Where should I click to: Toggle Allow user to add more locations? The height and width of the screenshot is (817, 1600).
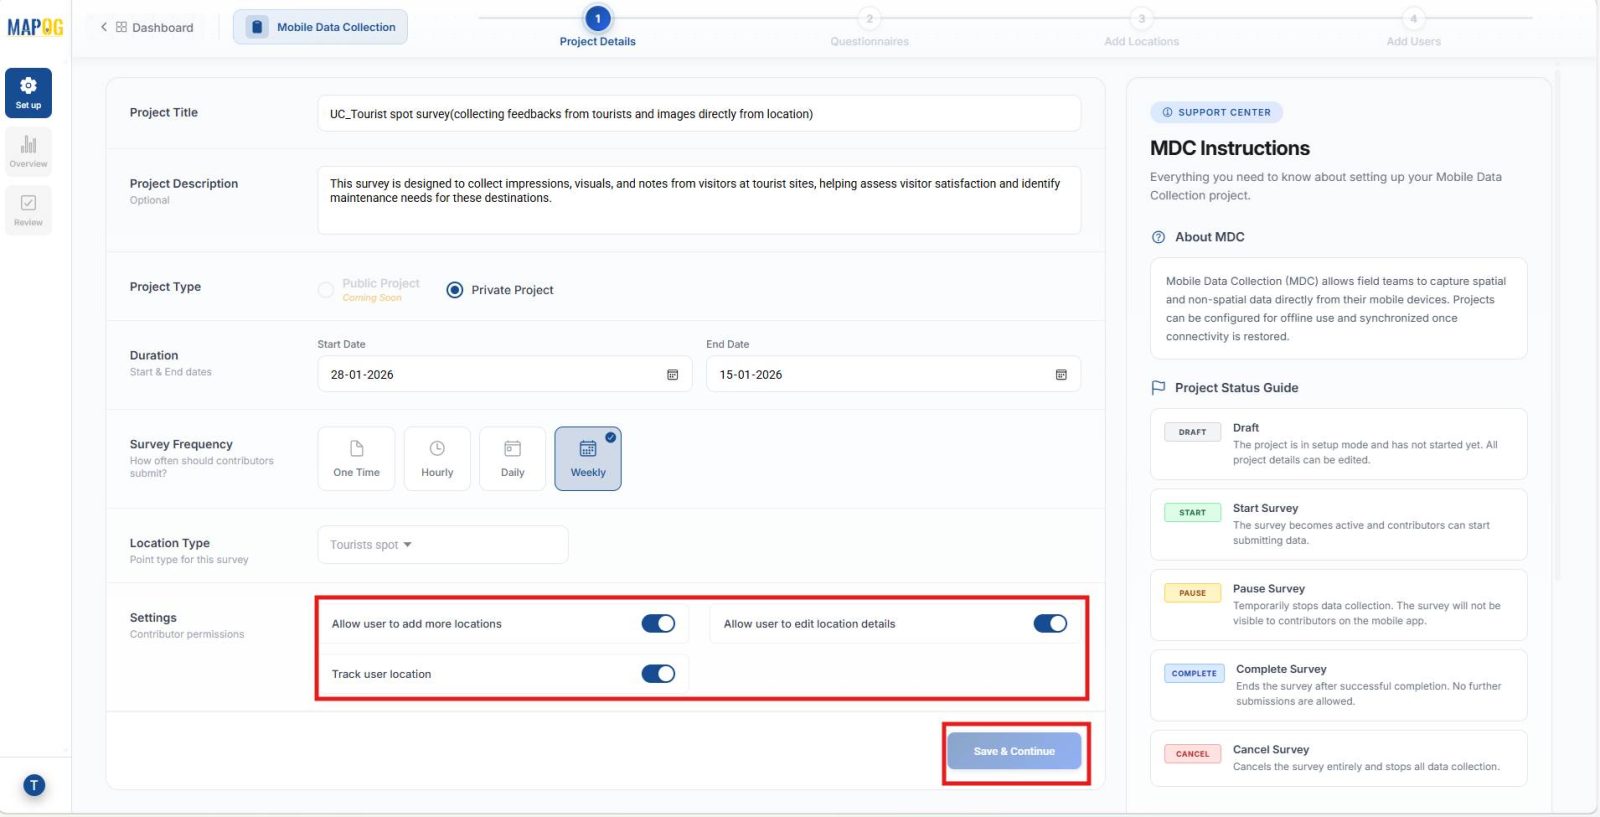click(658, 624)
